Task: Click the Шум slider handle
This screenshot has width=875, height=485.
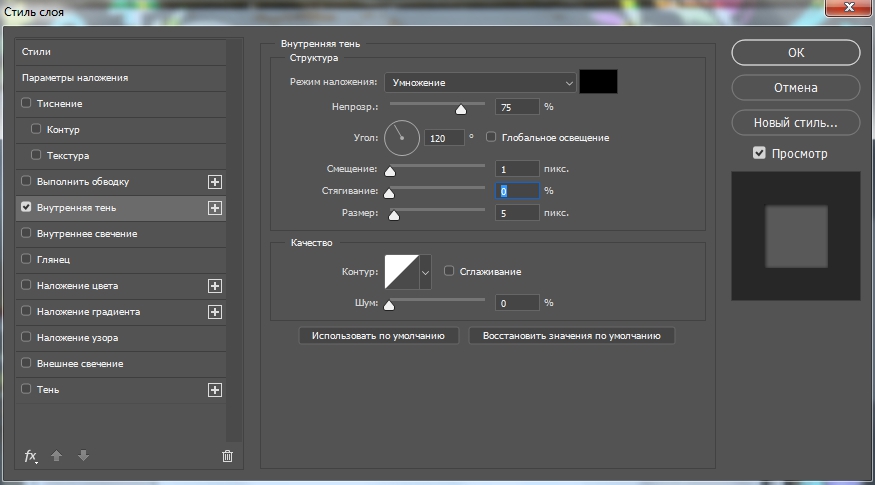Action: [389, 305]
